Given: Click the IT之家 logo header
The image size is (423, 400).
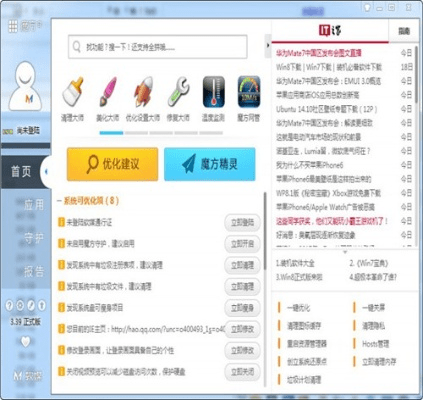Looking at the screenshot, I should point(330,30).
